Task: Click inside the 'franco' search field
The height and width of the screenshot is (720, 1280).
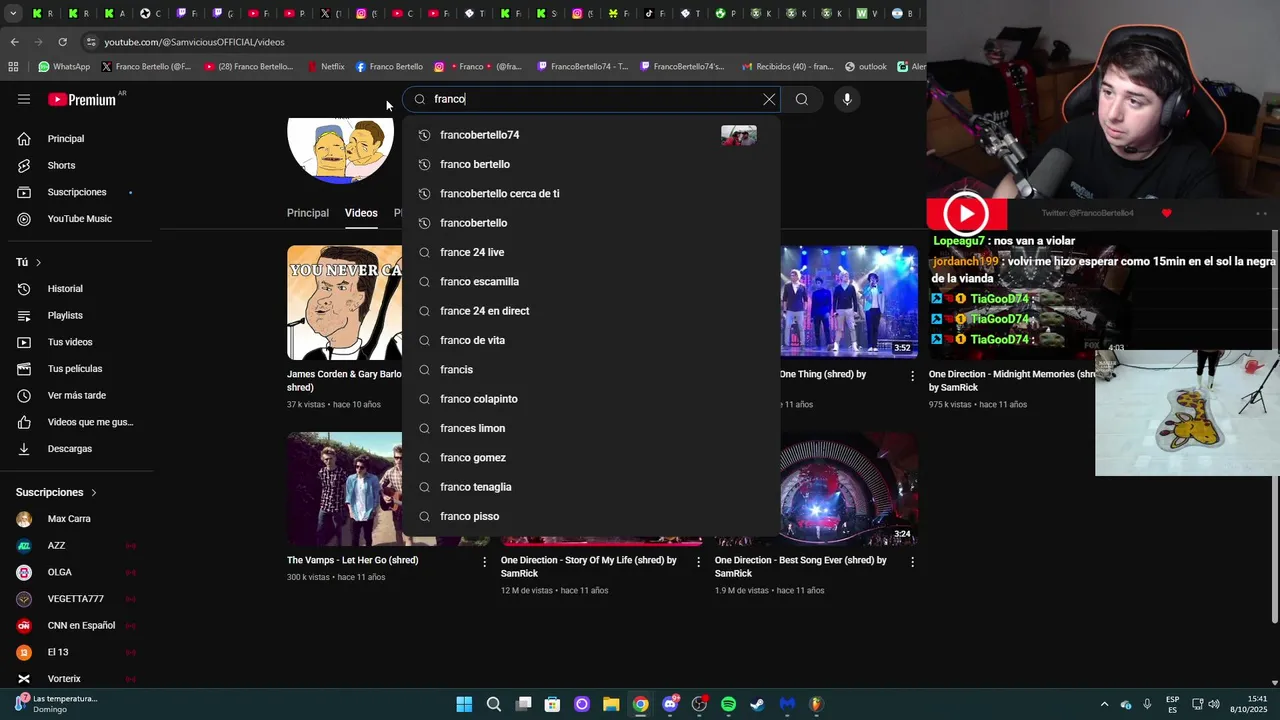Action: [590, 99]
